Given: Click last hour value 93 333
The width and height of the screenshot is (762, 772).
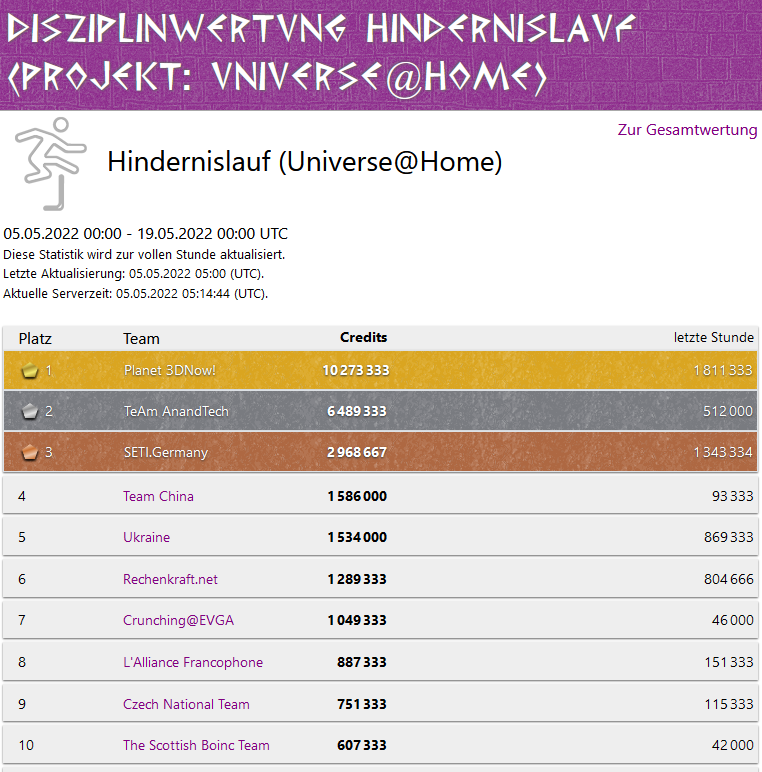Looking at the screenshot, I should tap(732, 496).
